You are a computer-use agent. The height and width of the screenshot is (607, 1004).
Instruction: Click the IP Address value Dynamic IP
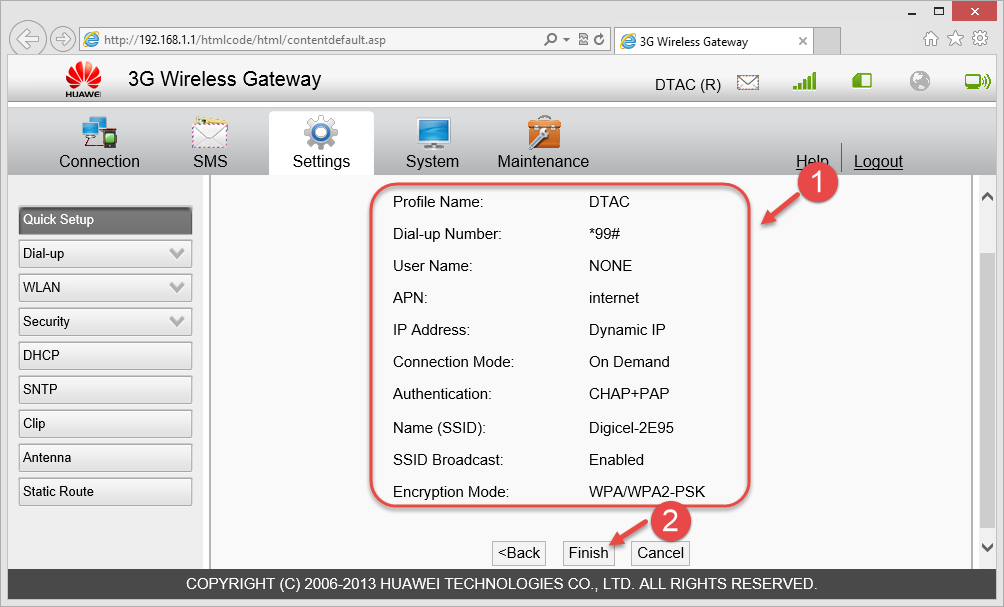click(627, 330)
